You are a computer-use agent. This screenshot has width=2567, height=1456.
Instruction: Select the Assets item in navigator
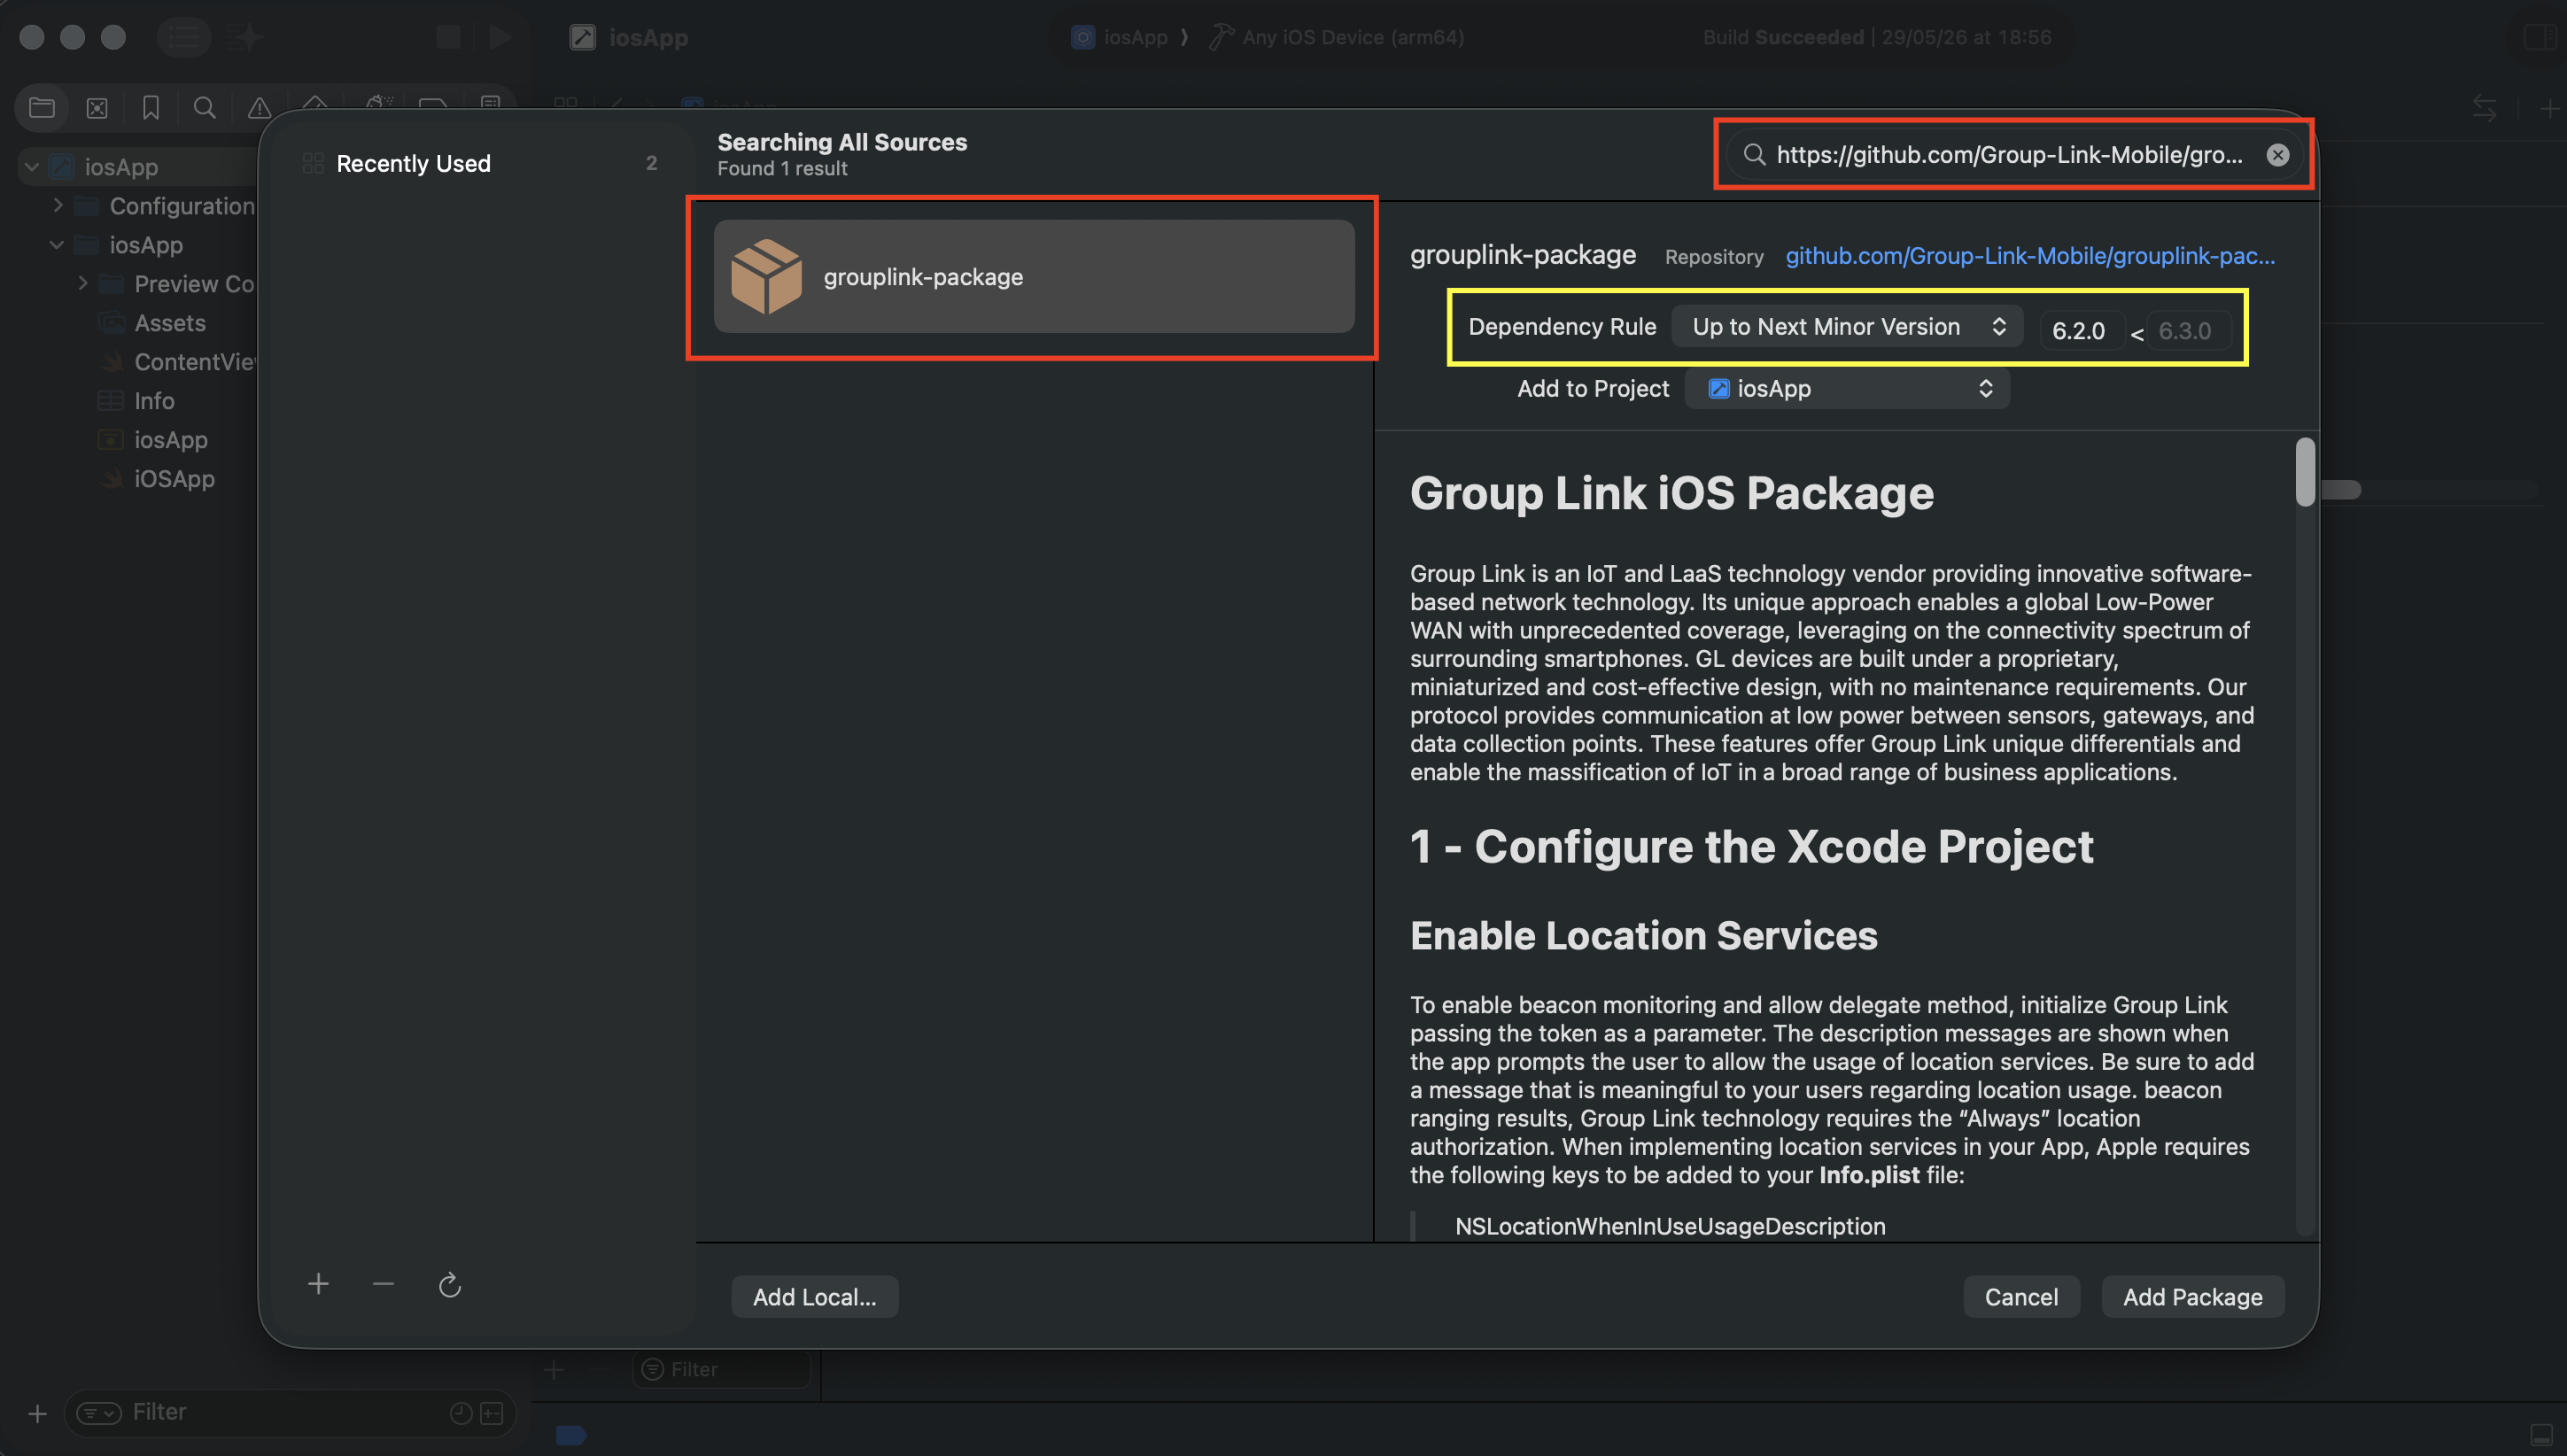170,323
